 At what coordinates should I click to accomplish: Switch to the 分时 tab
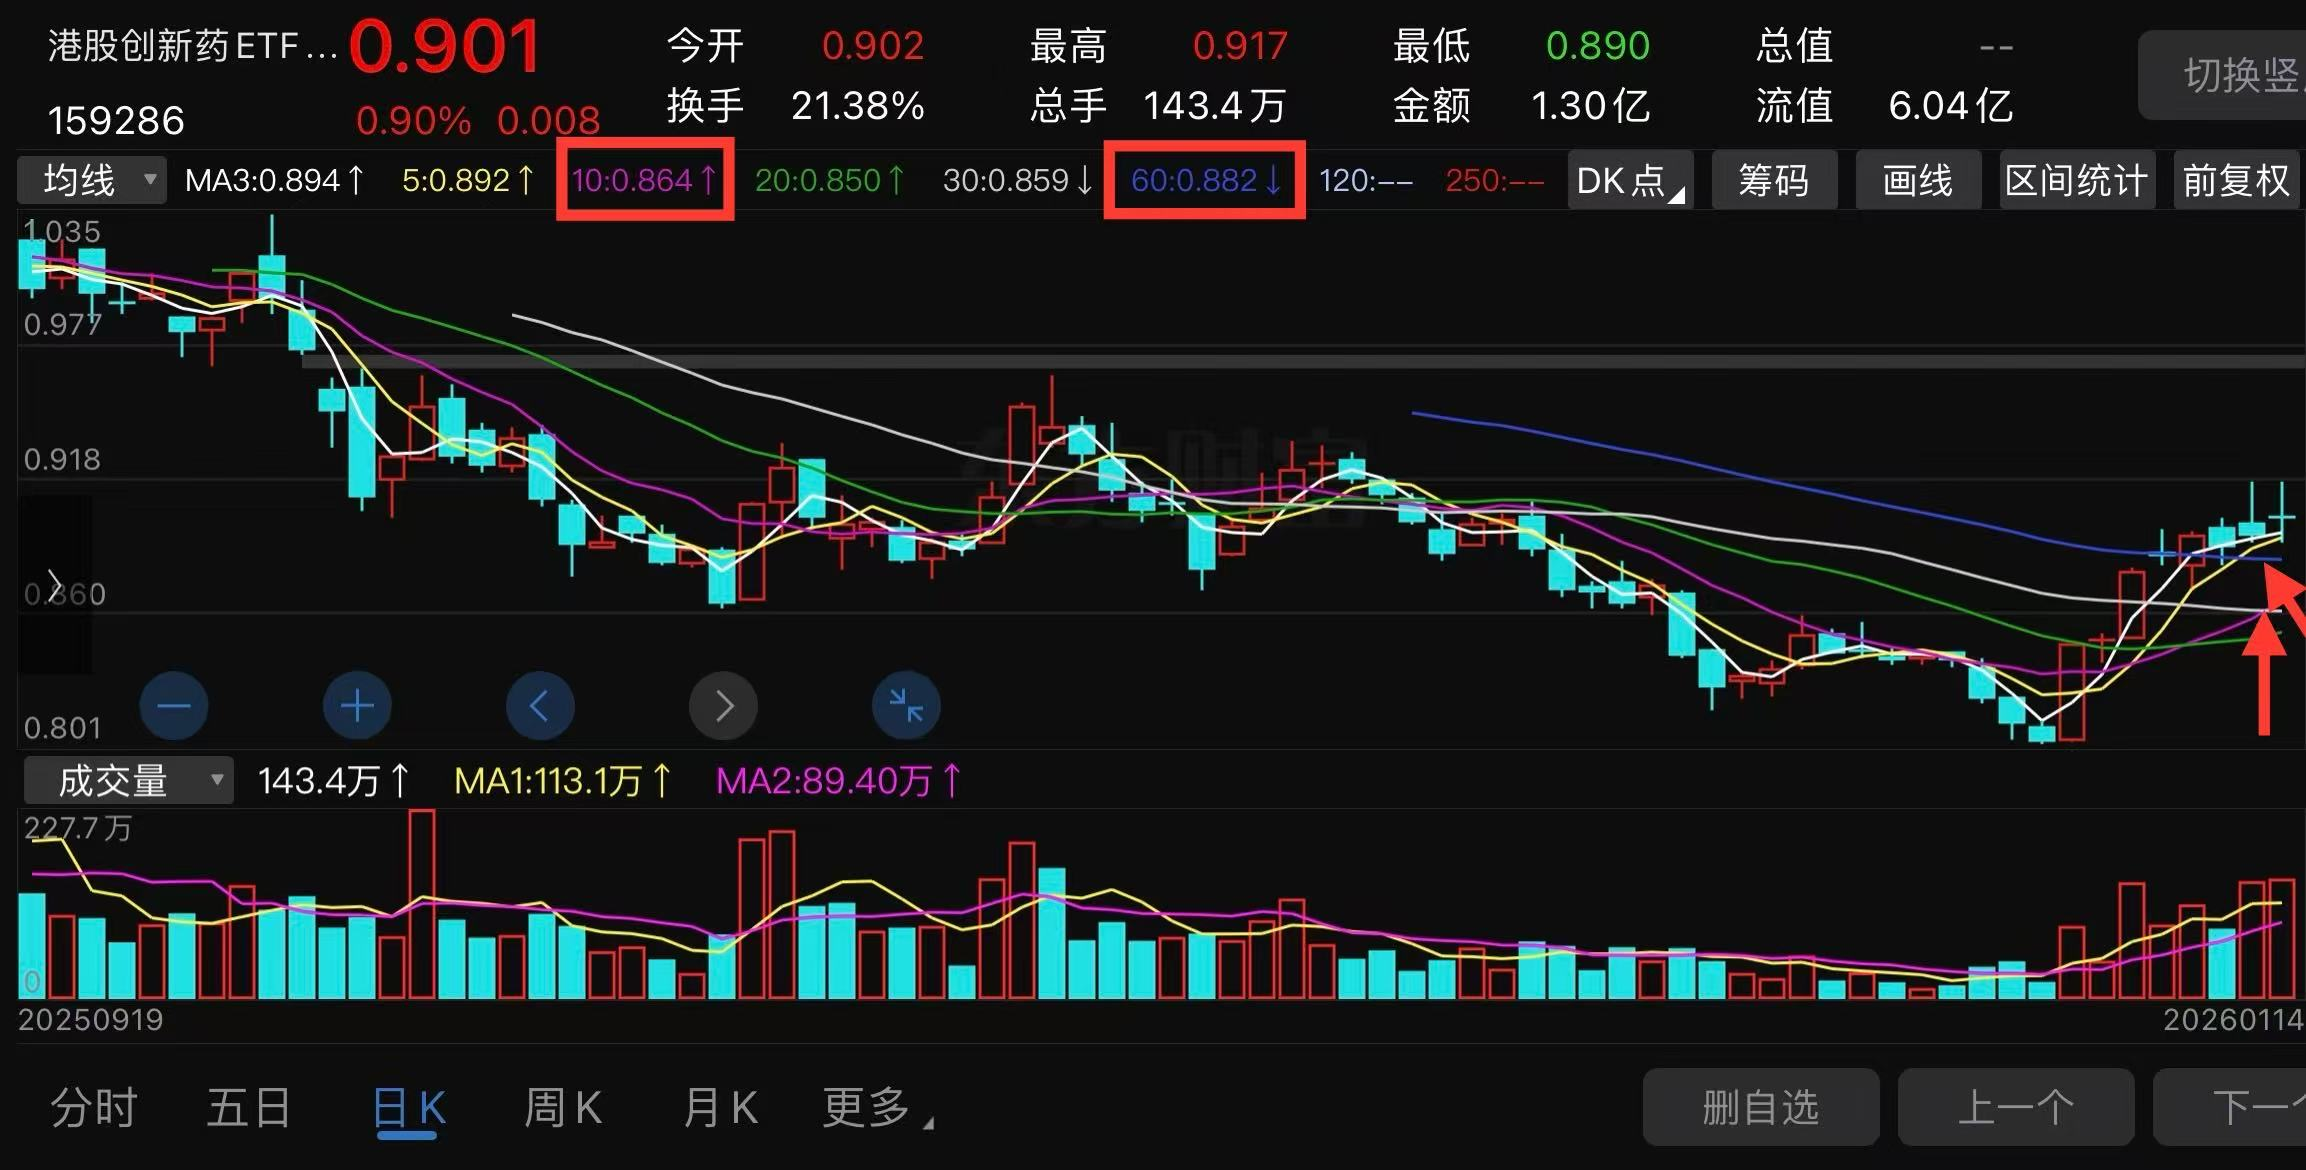click(x=94, y=1108)
